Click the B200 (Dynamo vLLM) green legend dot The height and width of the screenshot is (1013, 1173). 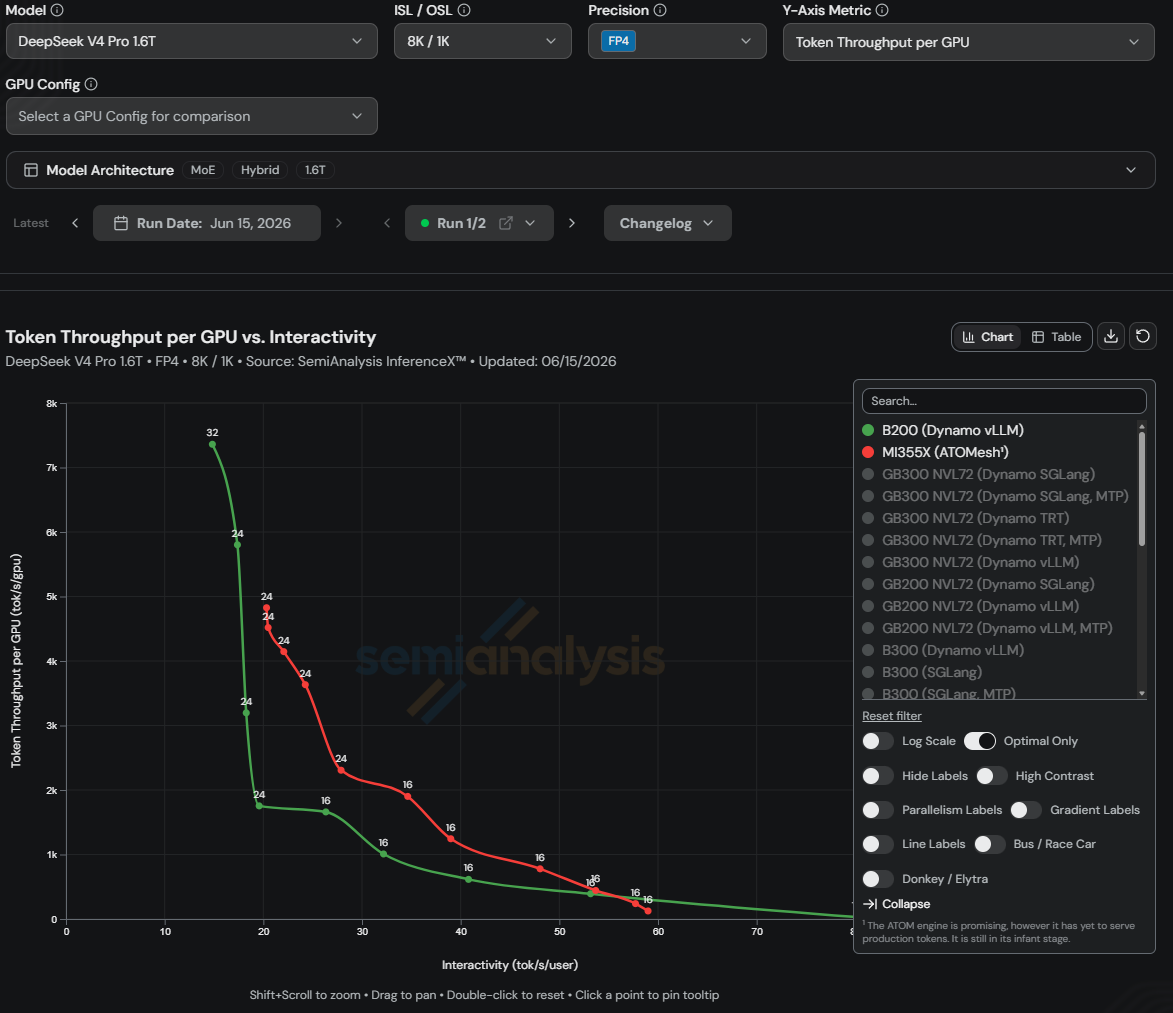868,430
